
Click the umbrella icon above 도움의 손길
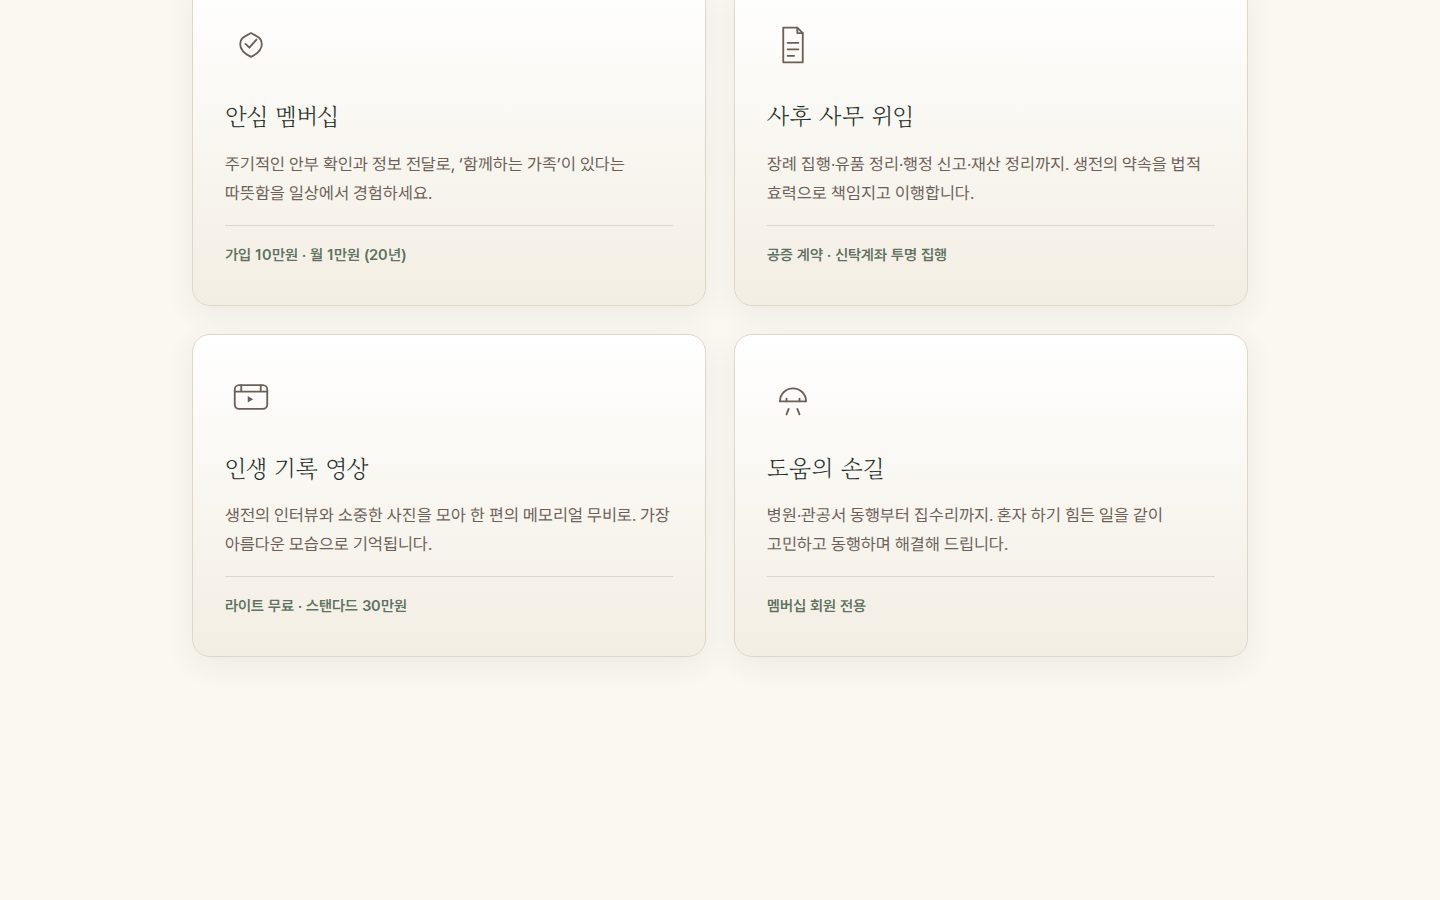(x=793, y=401)
